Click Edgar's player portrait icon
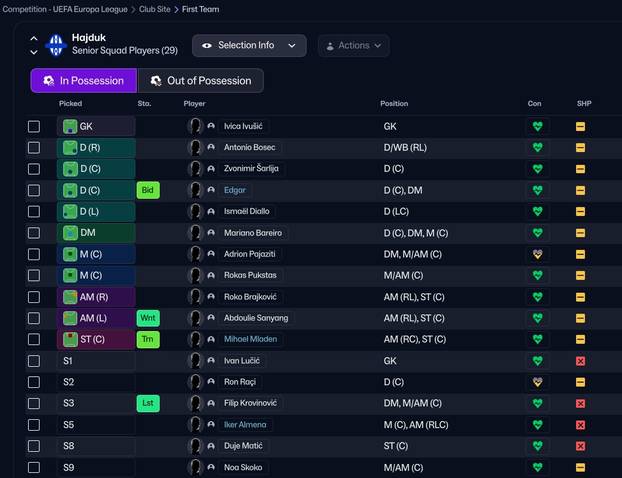 coord(196,190)
